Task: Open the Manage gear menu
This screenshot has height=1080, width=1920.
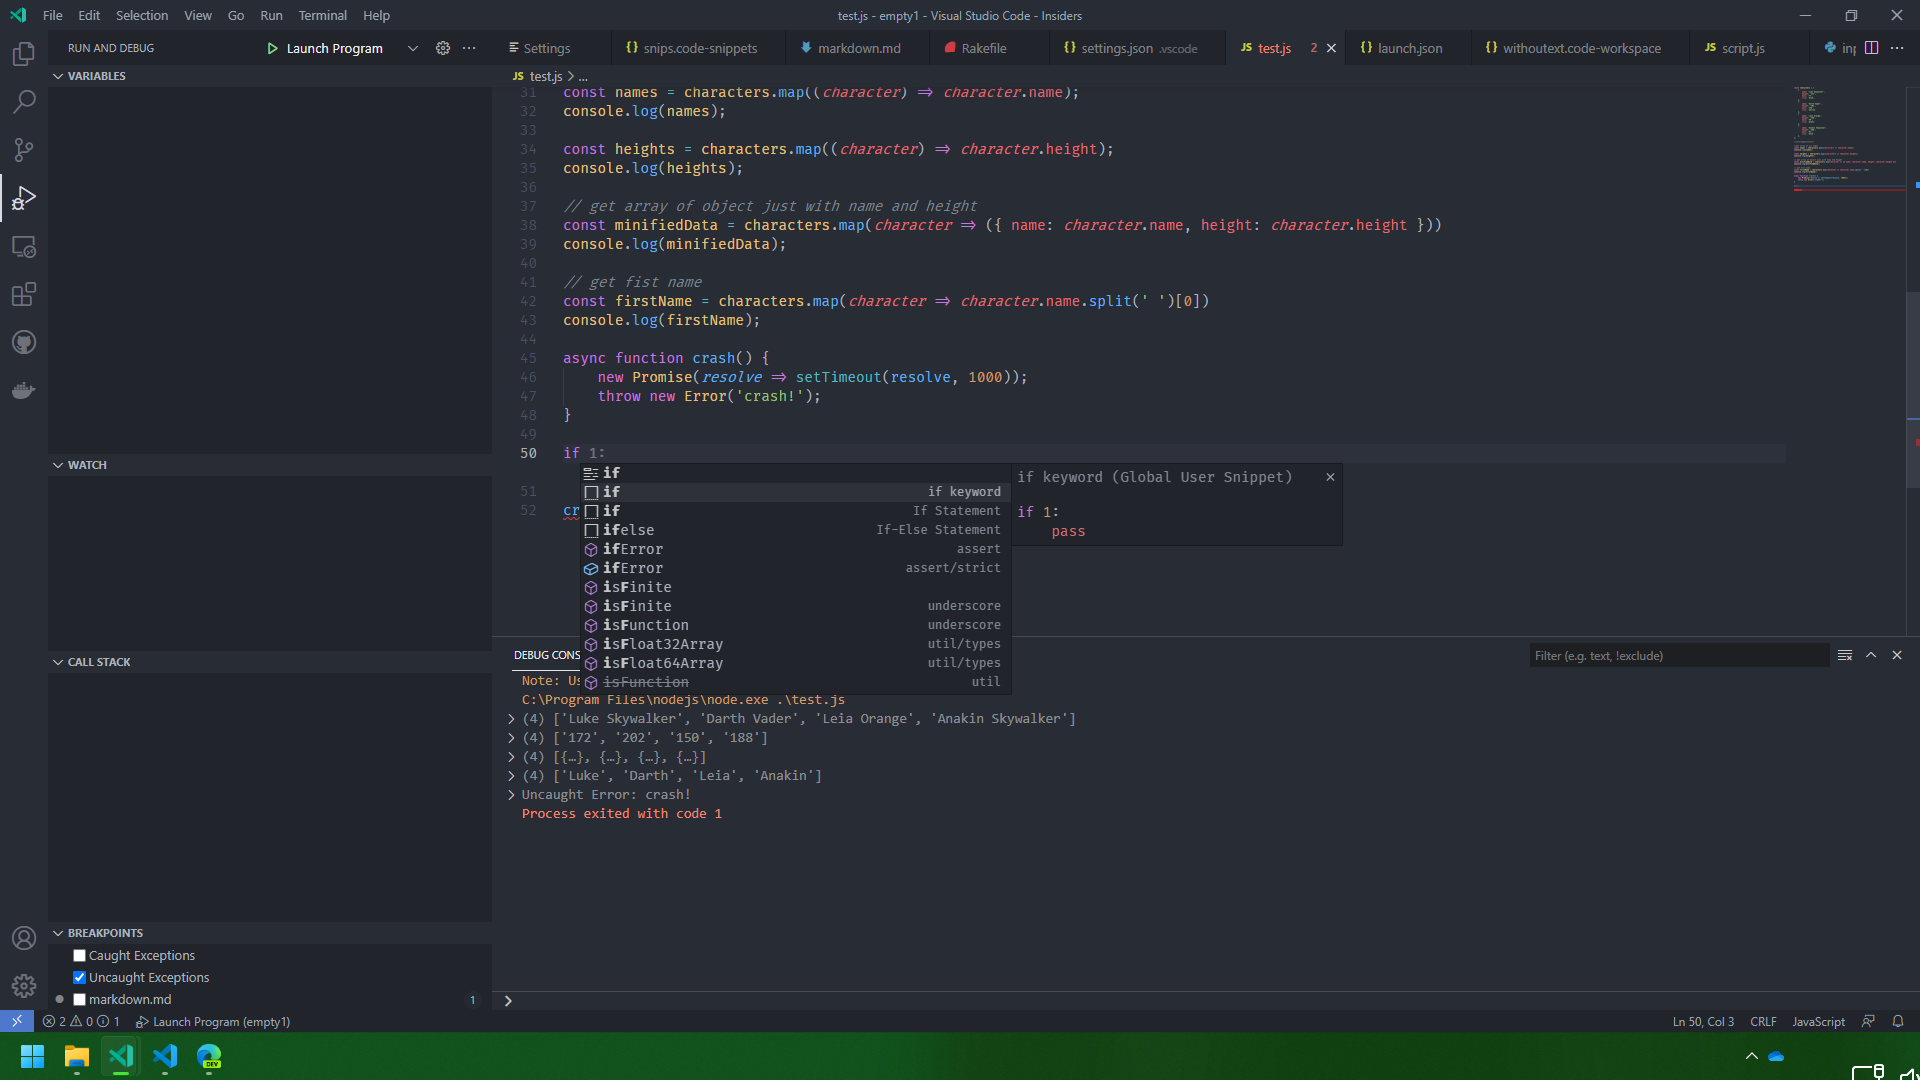Action: pyautogui.click(x=23, y=985)
